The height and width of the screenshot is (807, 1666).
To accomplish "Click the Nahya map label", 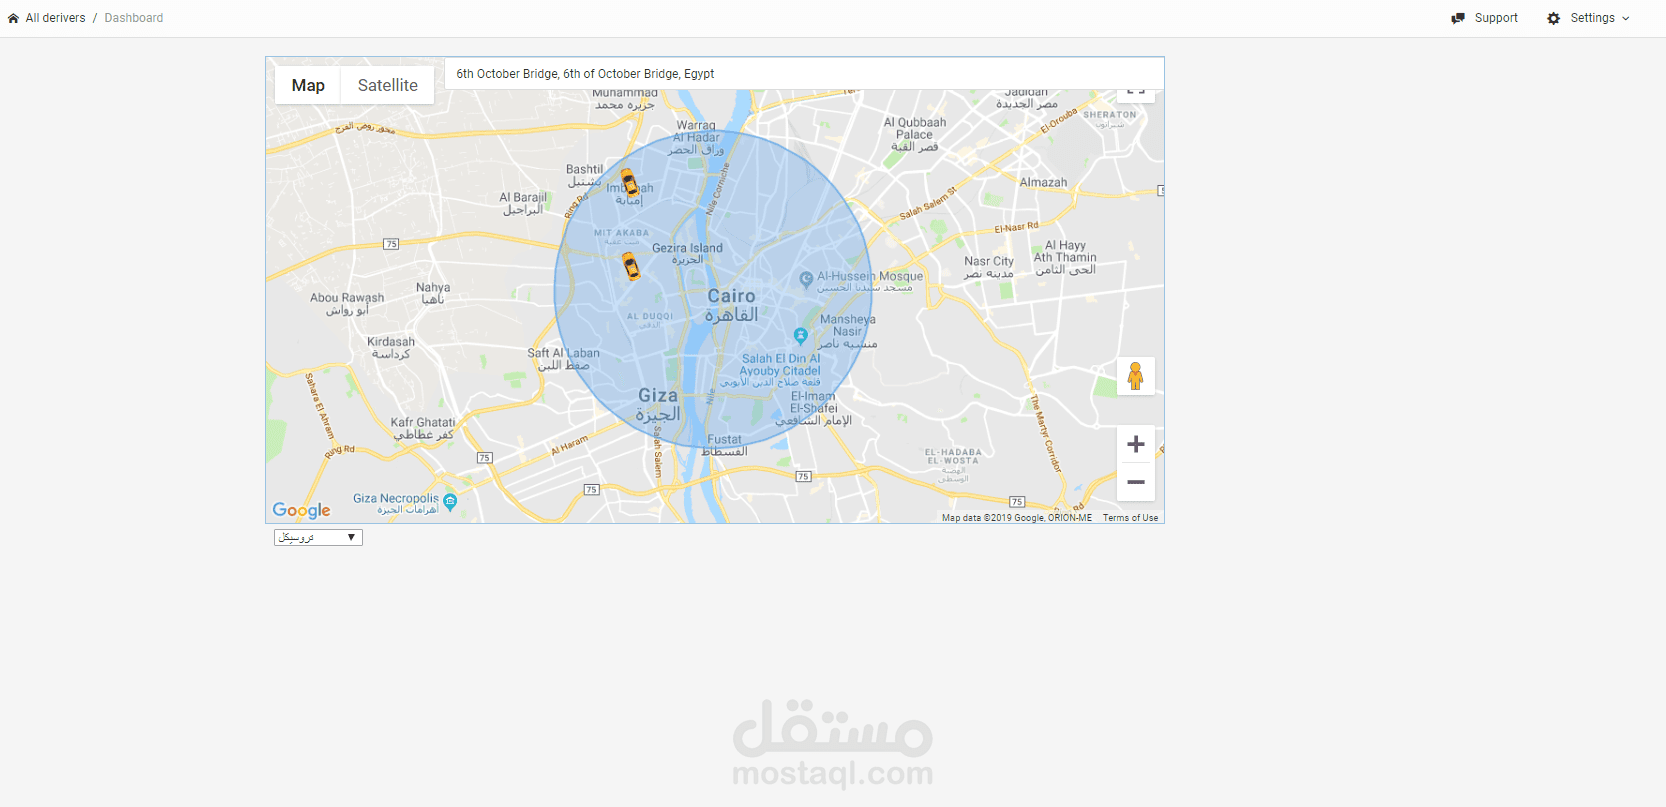I will (433, 293).
